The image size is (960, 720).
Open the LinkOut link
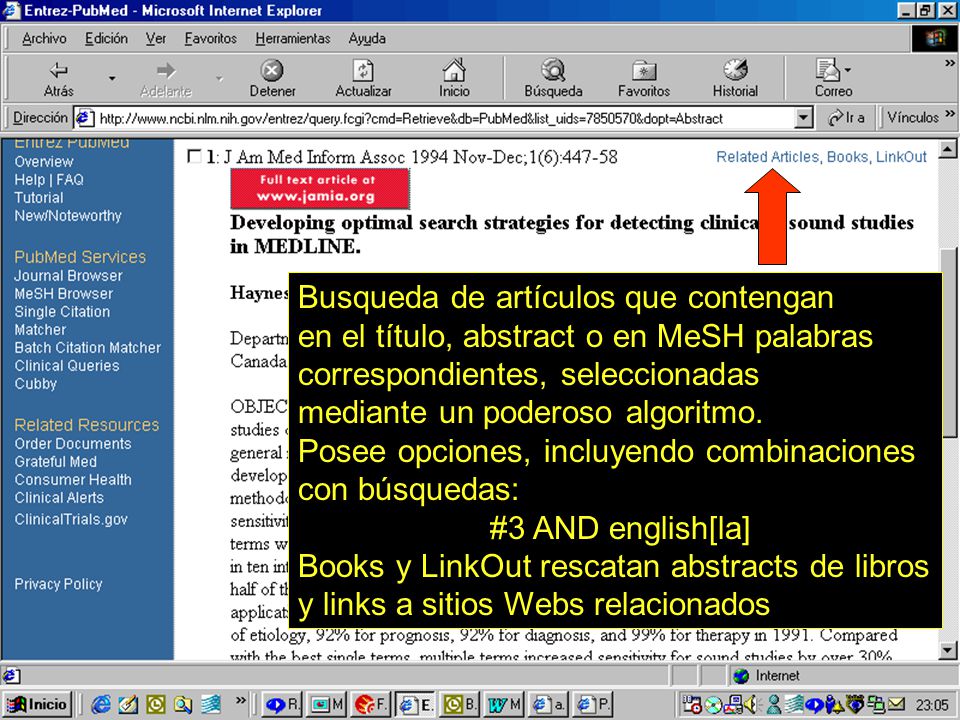tap(901, 157)
